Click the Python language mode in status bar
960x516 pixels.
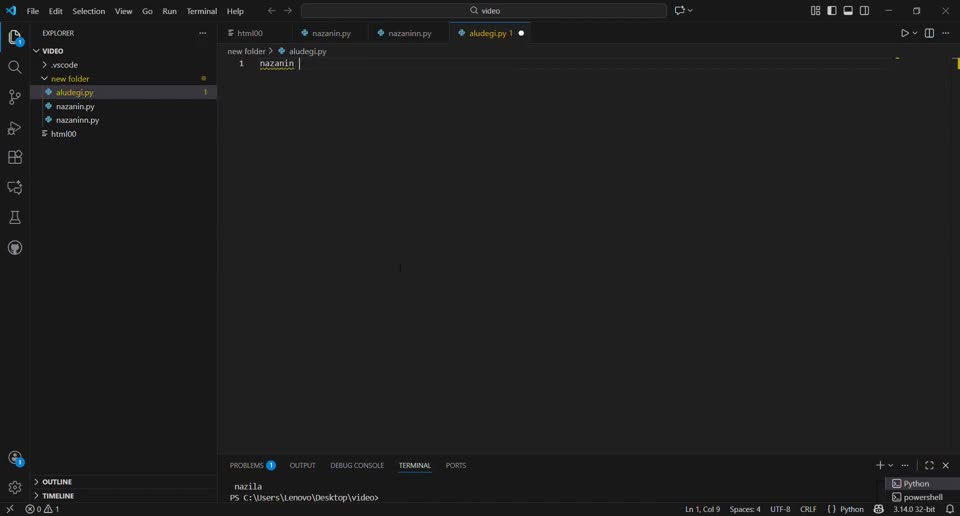point(851,509)
